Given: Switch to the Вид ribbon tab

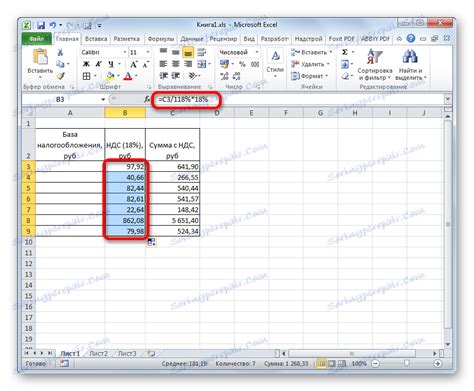Looking at the screenshot, I should [249, 39].
